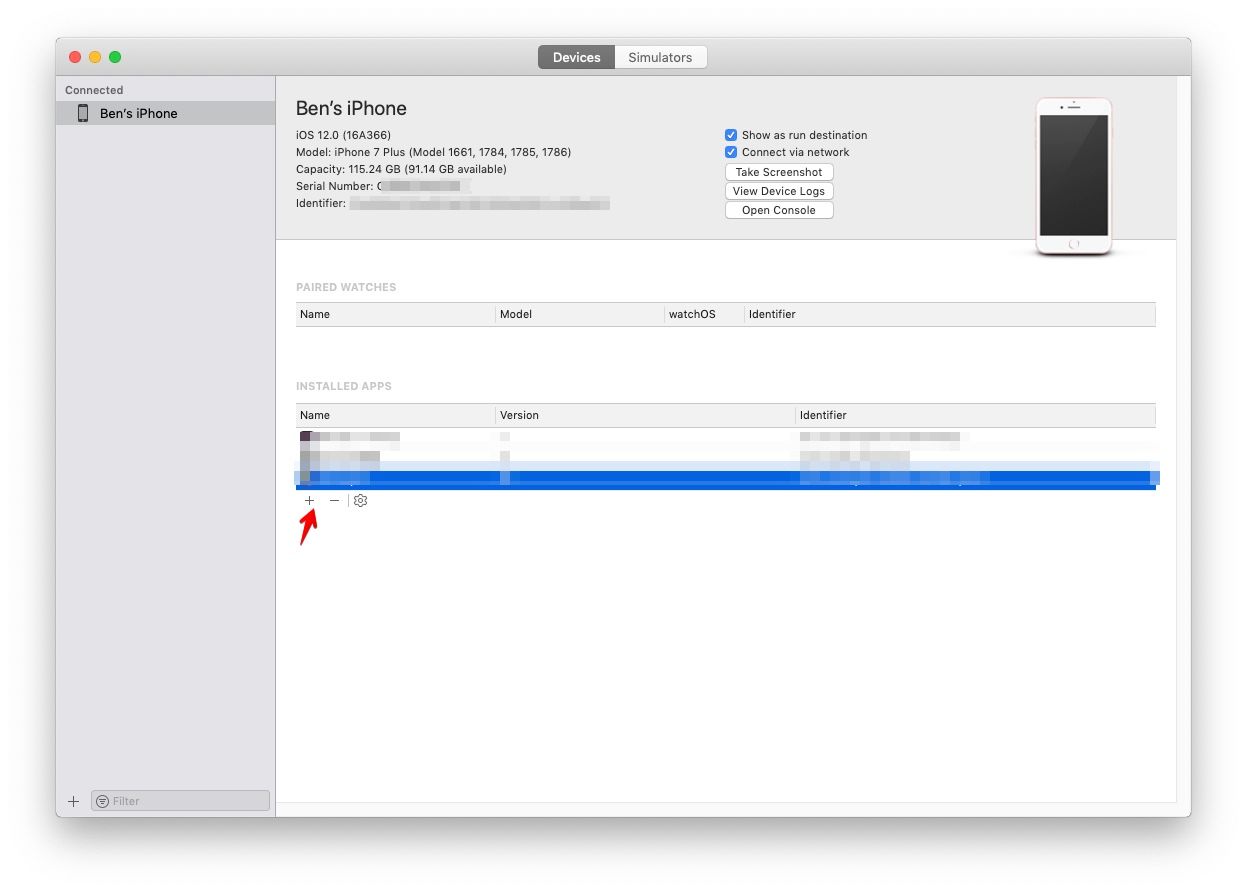This screenshot has height=891, width=1247.
Task: Add an app with the plus button under Installed Apps
Action: pyautogui.click(x=310, y=500)
